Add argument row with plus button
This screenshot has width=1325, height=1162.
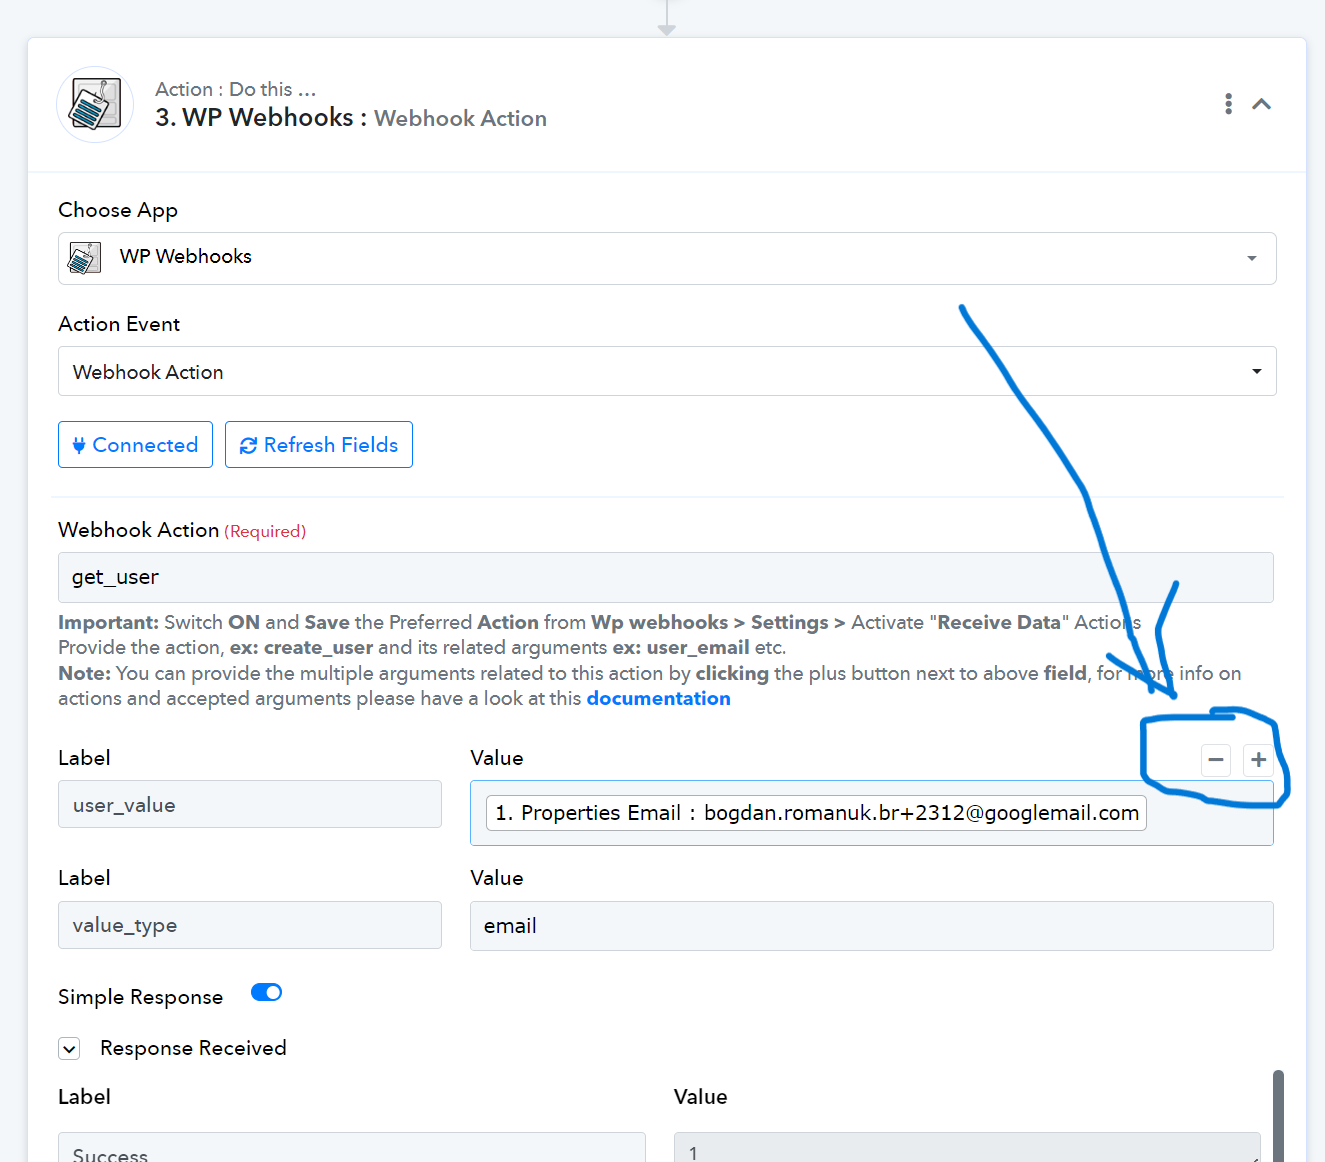click(1258, 760)
